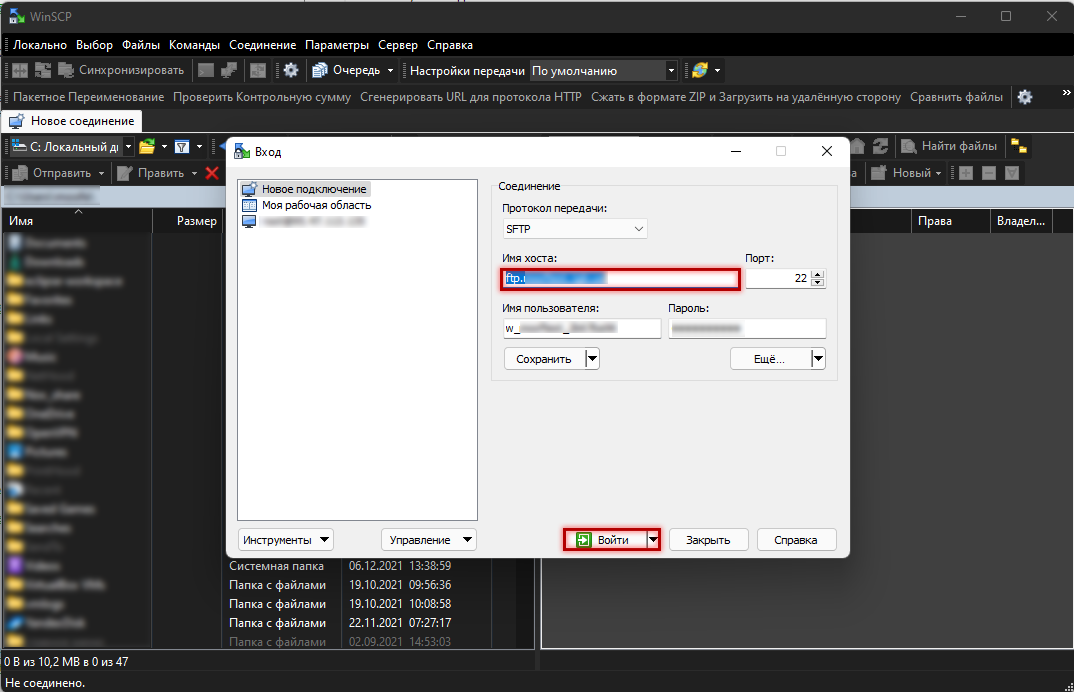Open the Выбор menu

coord(95,45)
